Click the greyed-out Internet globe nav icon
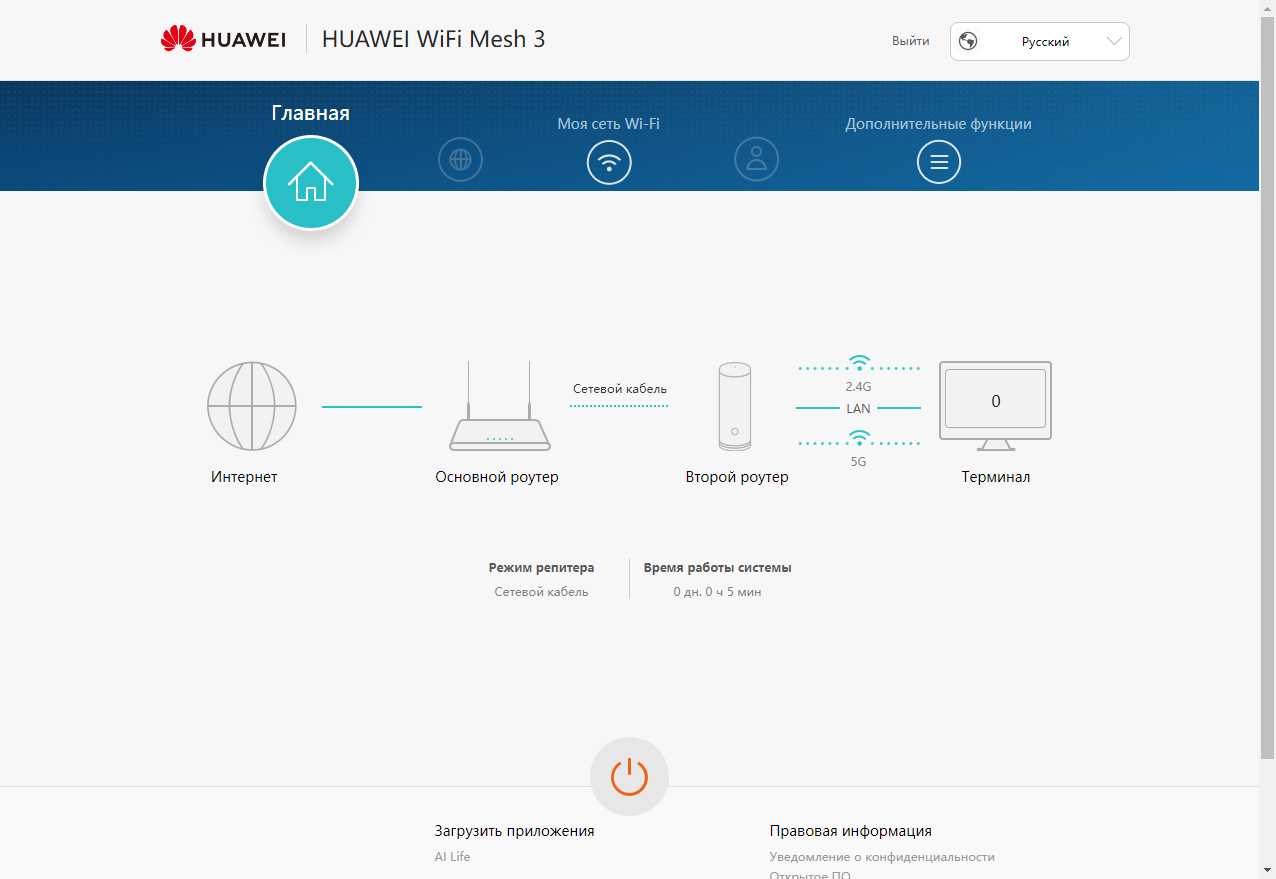This screenshot has width=1276, height=879. pos(460,159)
